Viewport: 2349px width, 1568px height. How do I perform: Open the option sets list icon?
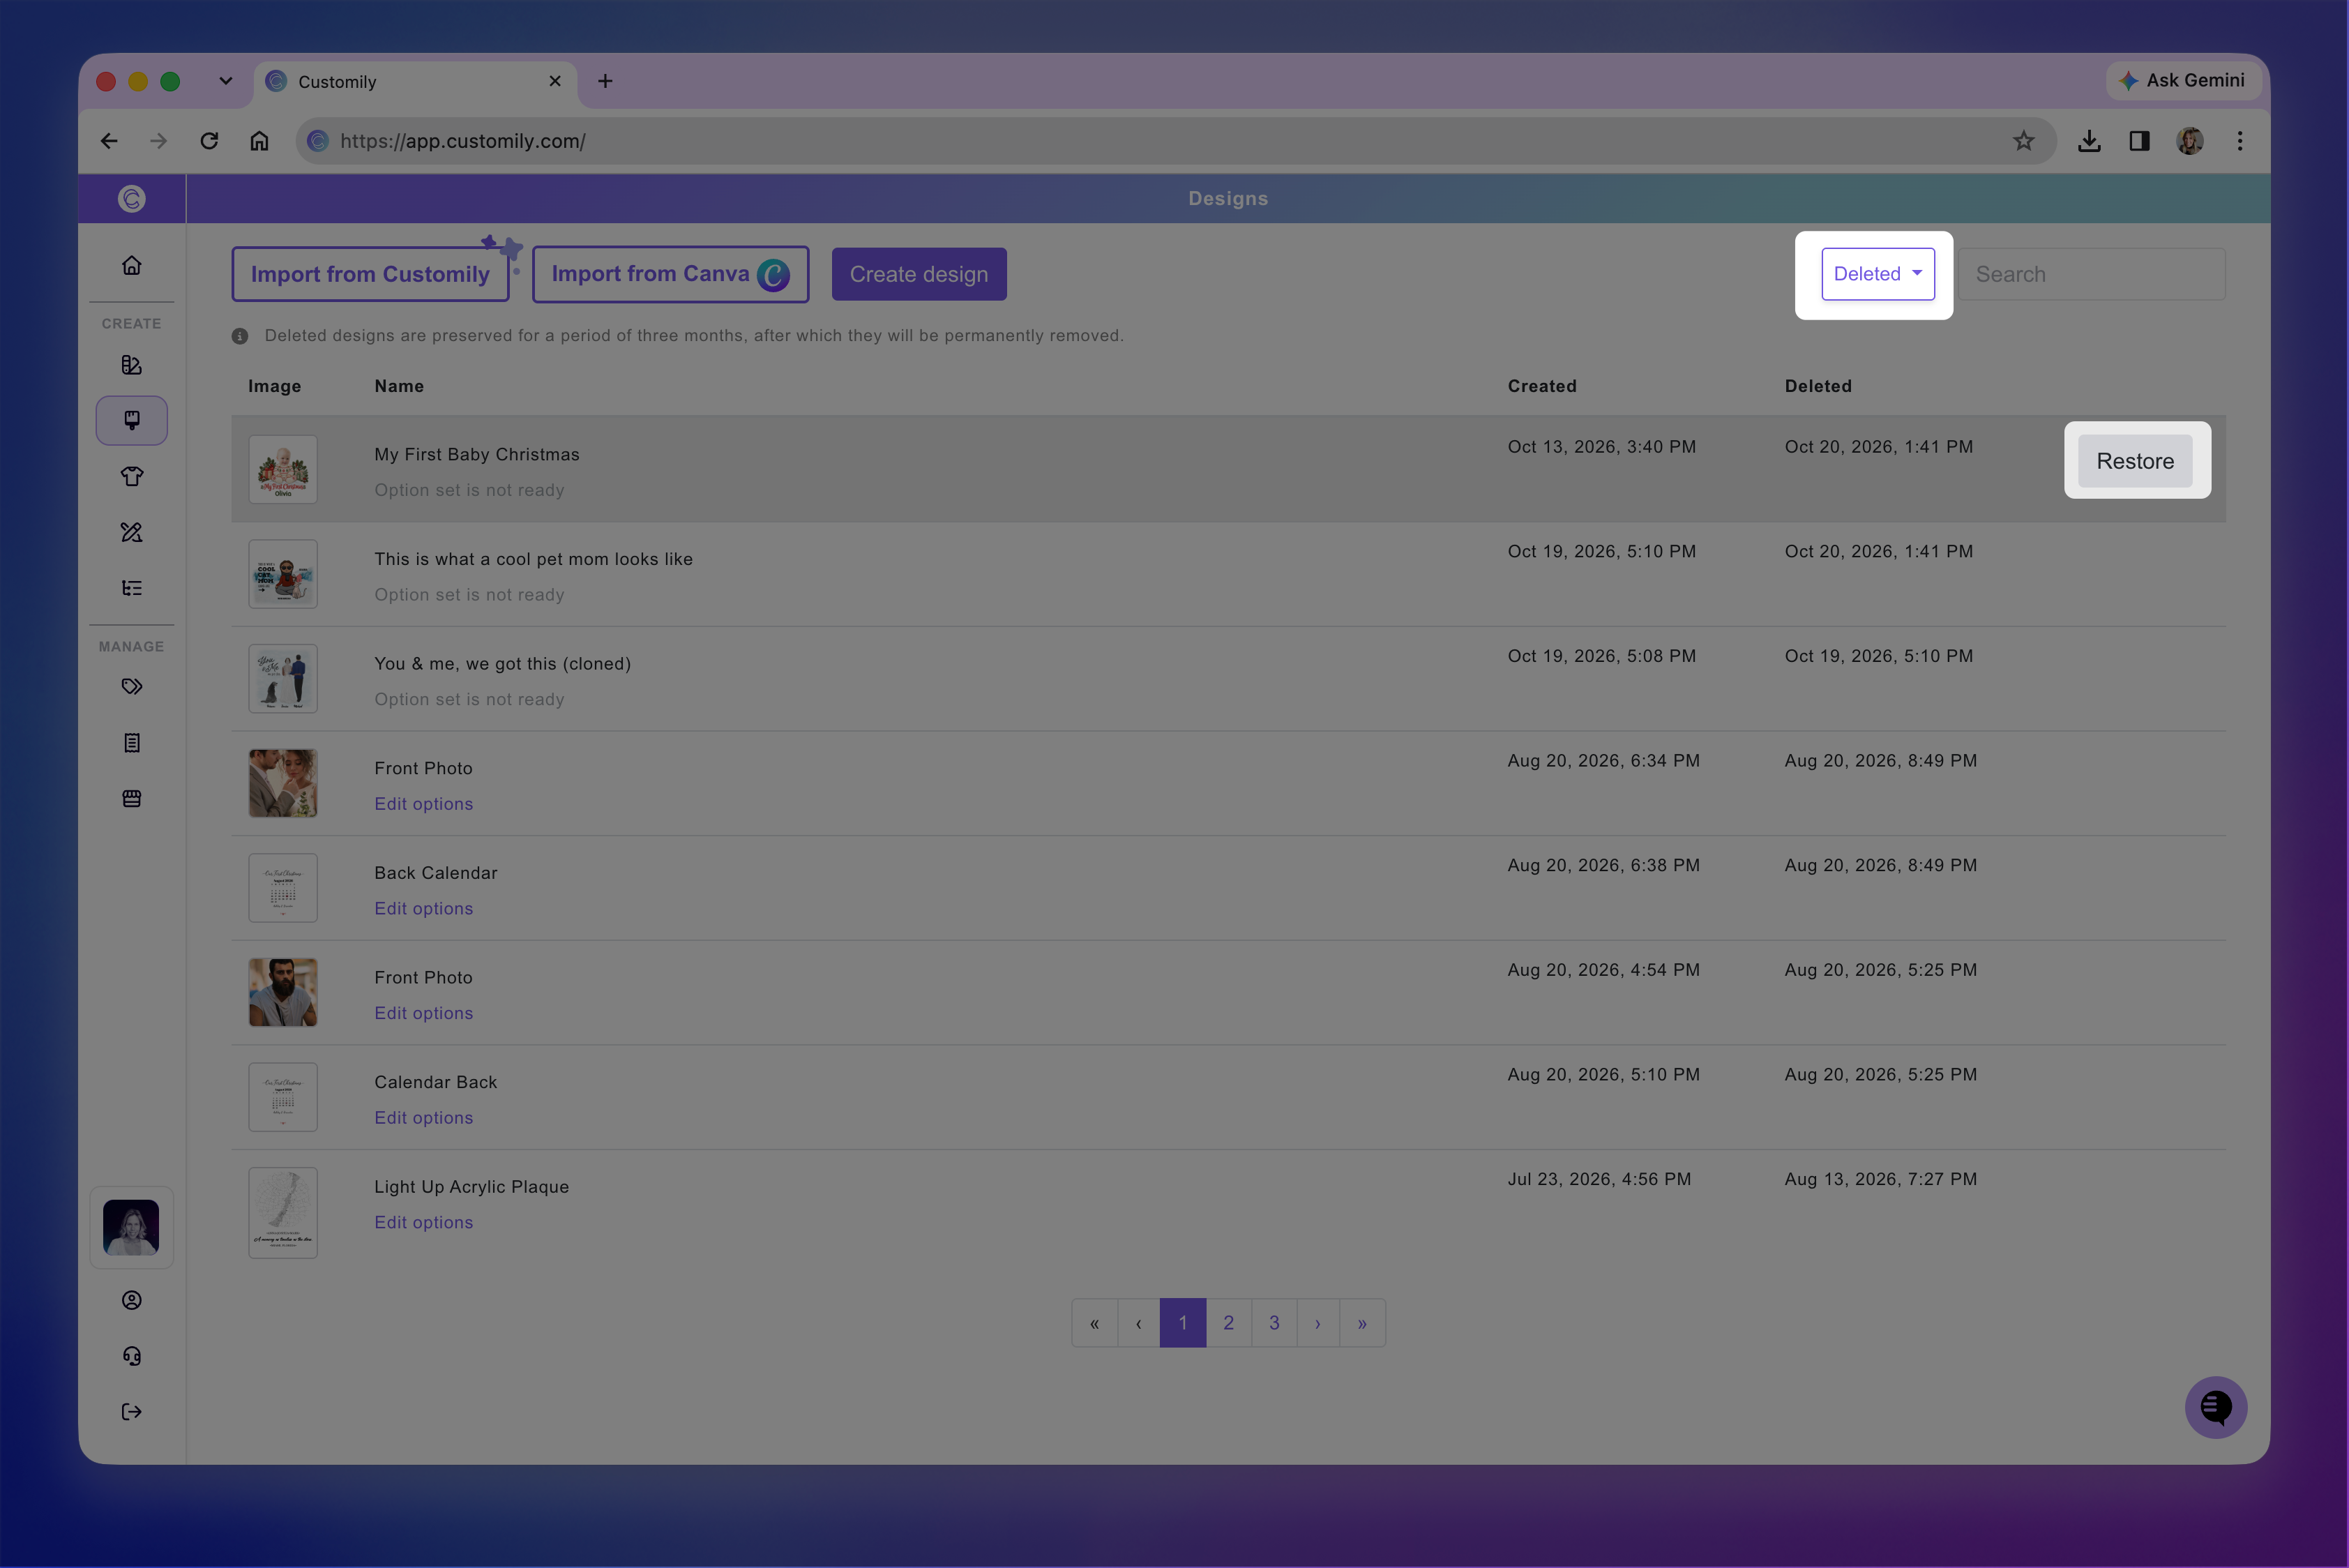[131, 588]
